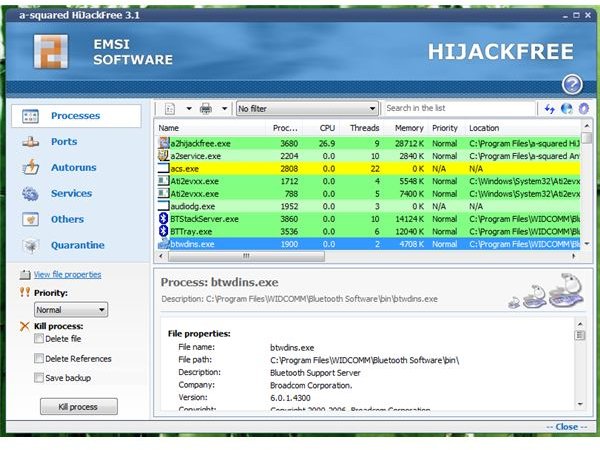Screen dimensions: 600x450
Task: Click the printer icon in toolbar
Action: click(x=206, y=109)
